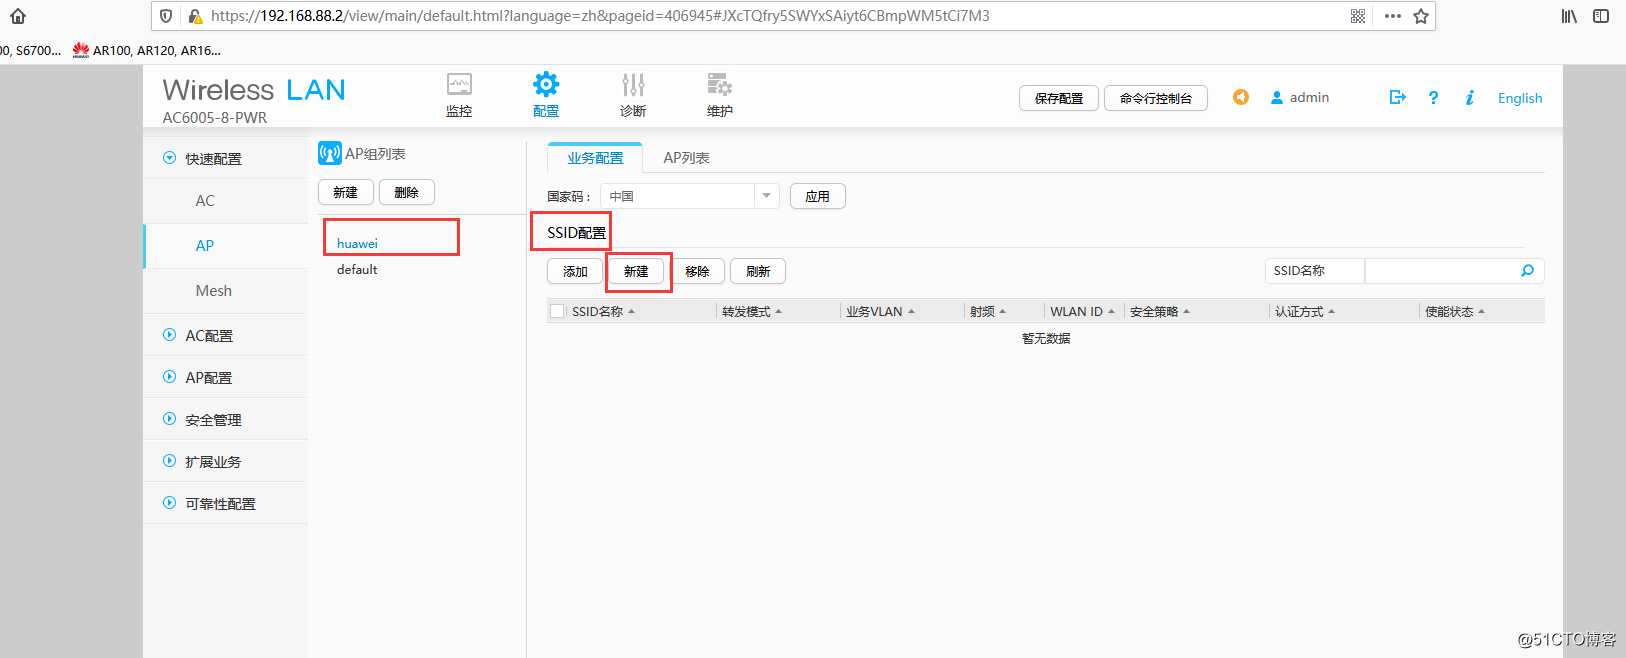Open the 配置 gear configuration section
Viewport: 1626px width, 658px height.
[x=546, y=95]
